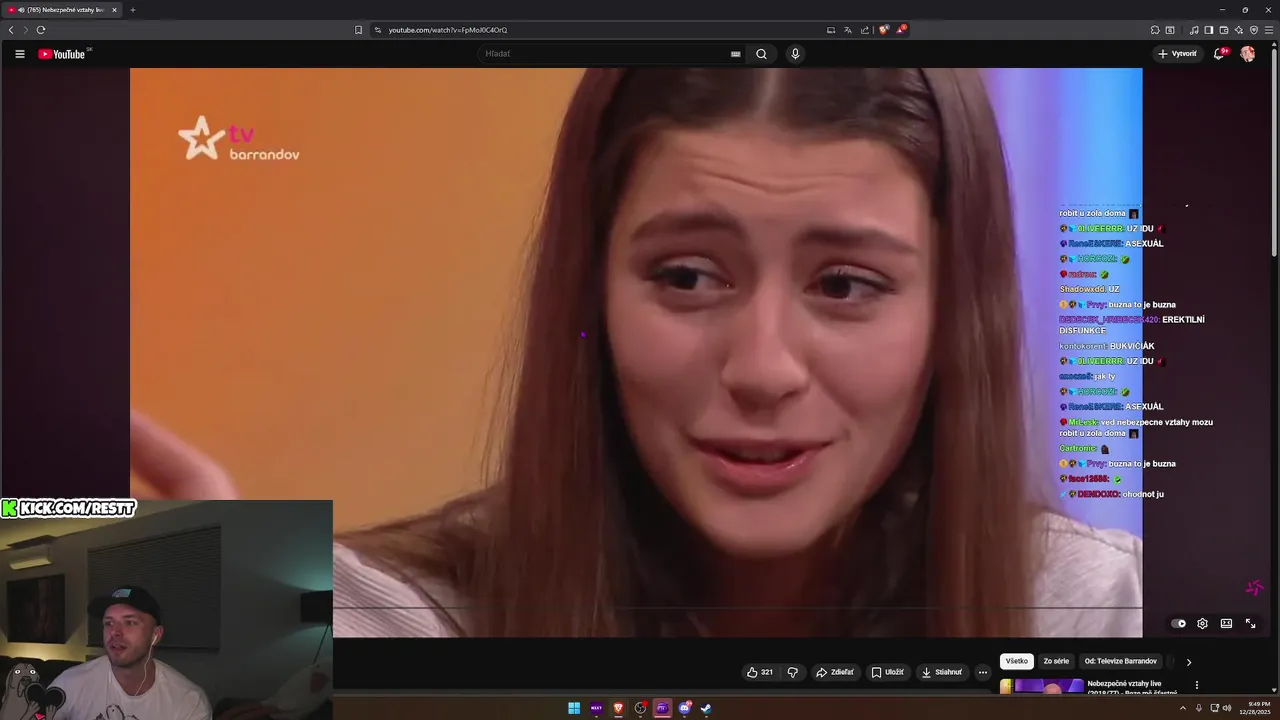
Task: Share this page from address bar
Action: pyautogui.click(x=865, y=30)
